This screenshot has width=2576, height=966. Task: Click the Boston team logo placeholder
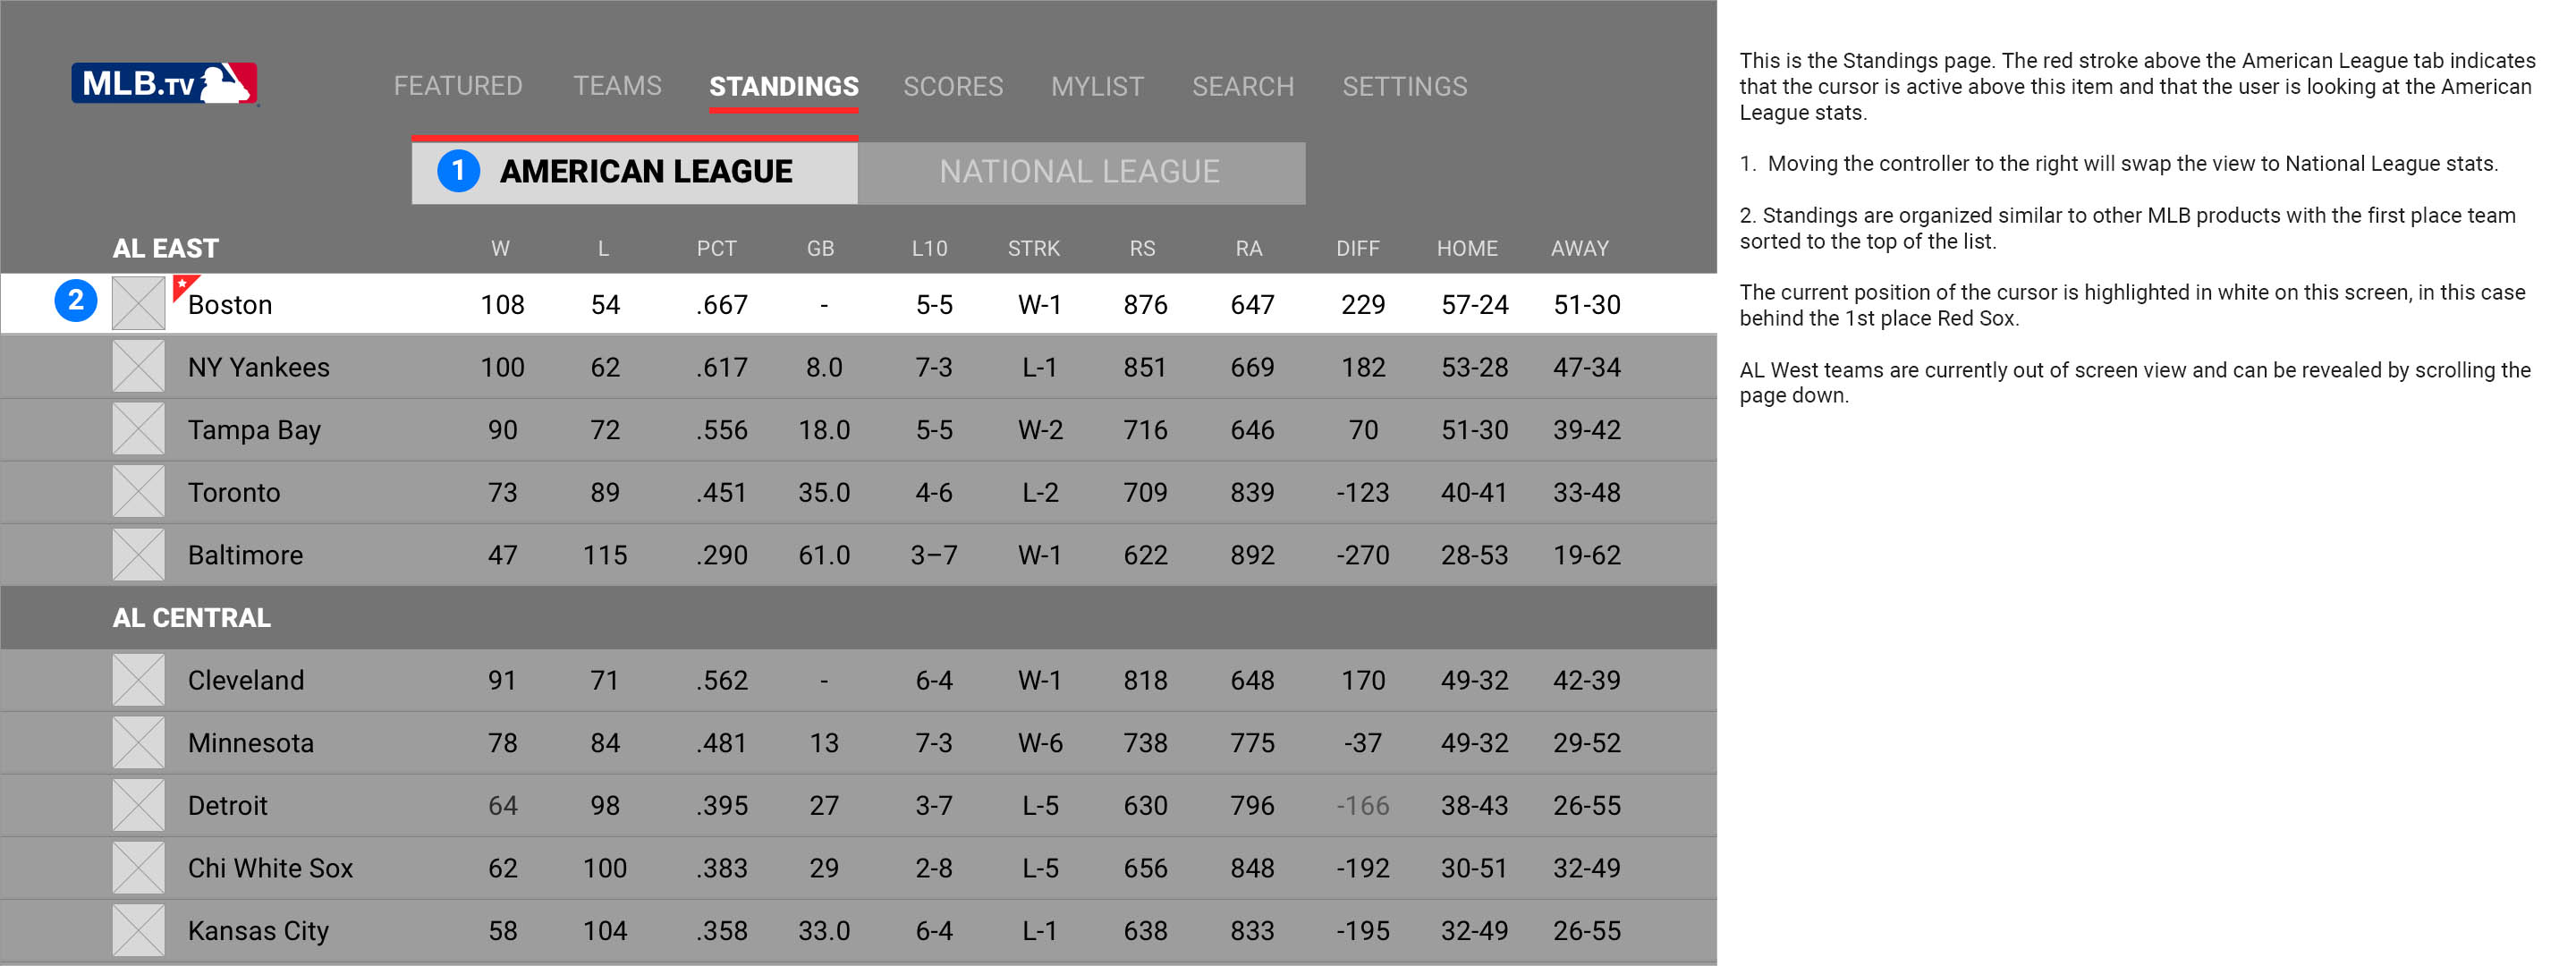click(138, 304)
